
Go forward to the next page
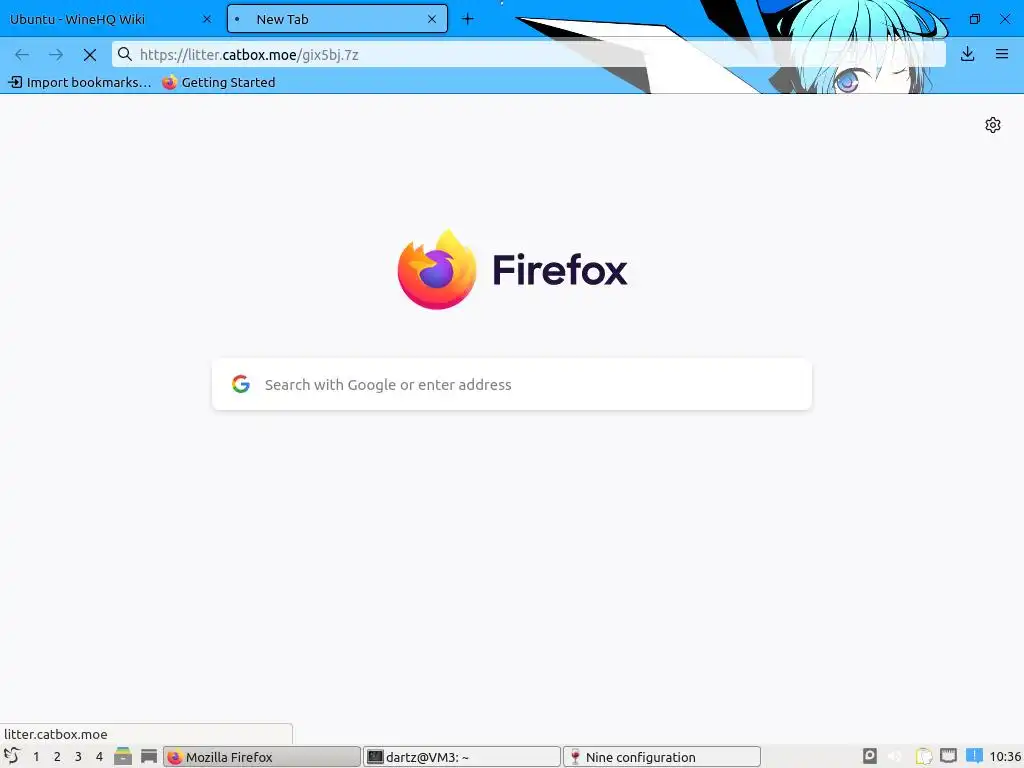click(x=56, y=55)
